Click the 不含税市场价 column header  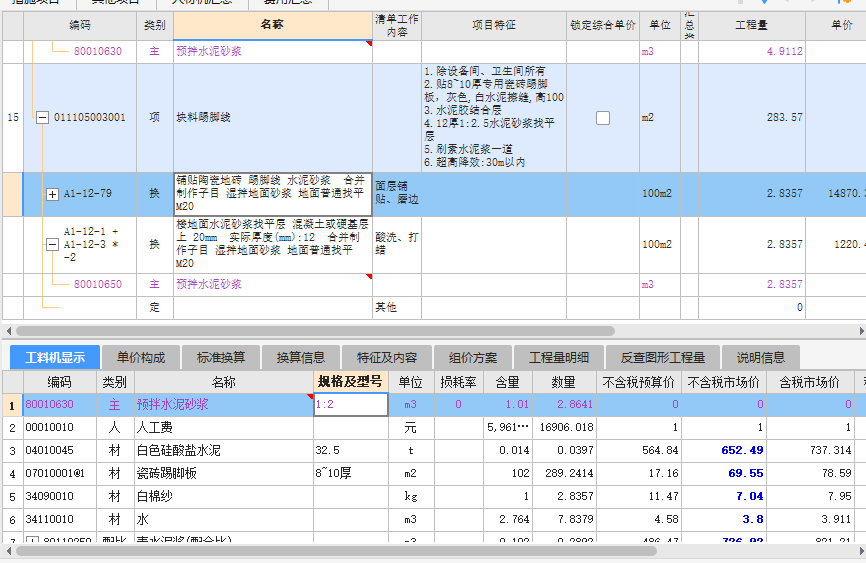[724, 382]
